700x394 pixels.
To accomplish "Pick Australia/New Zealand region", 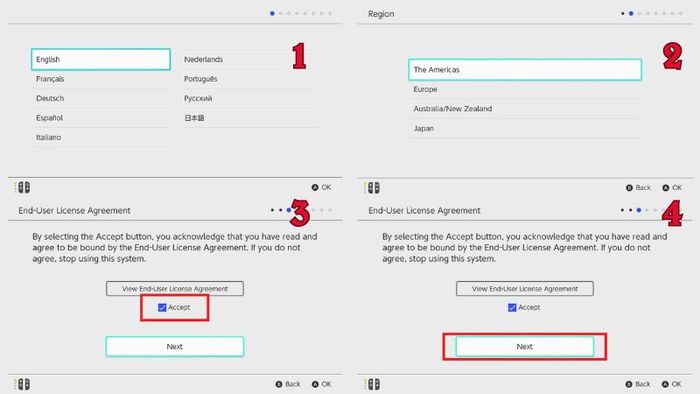I will (x=525, y=109).
